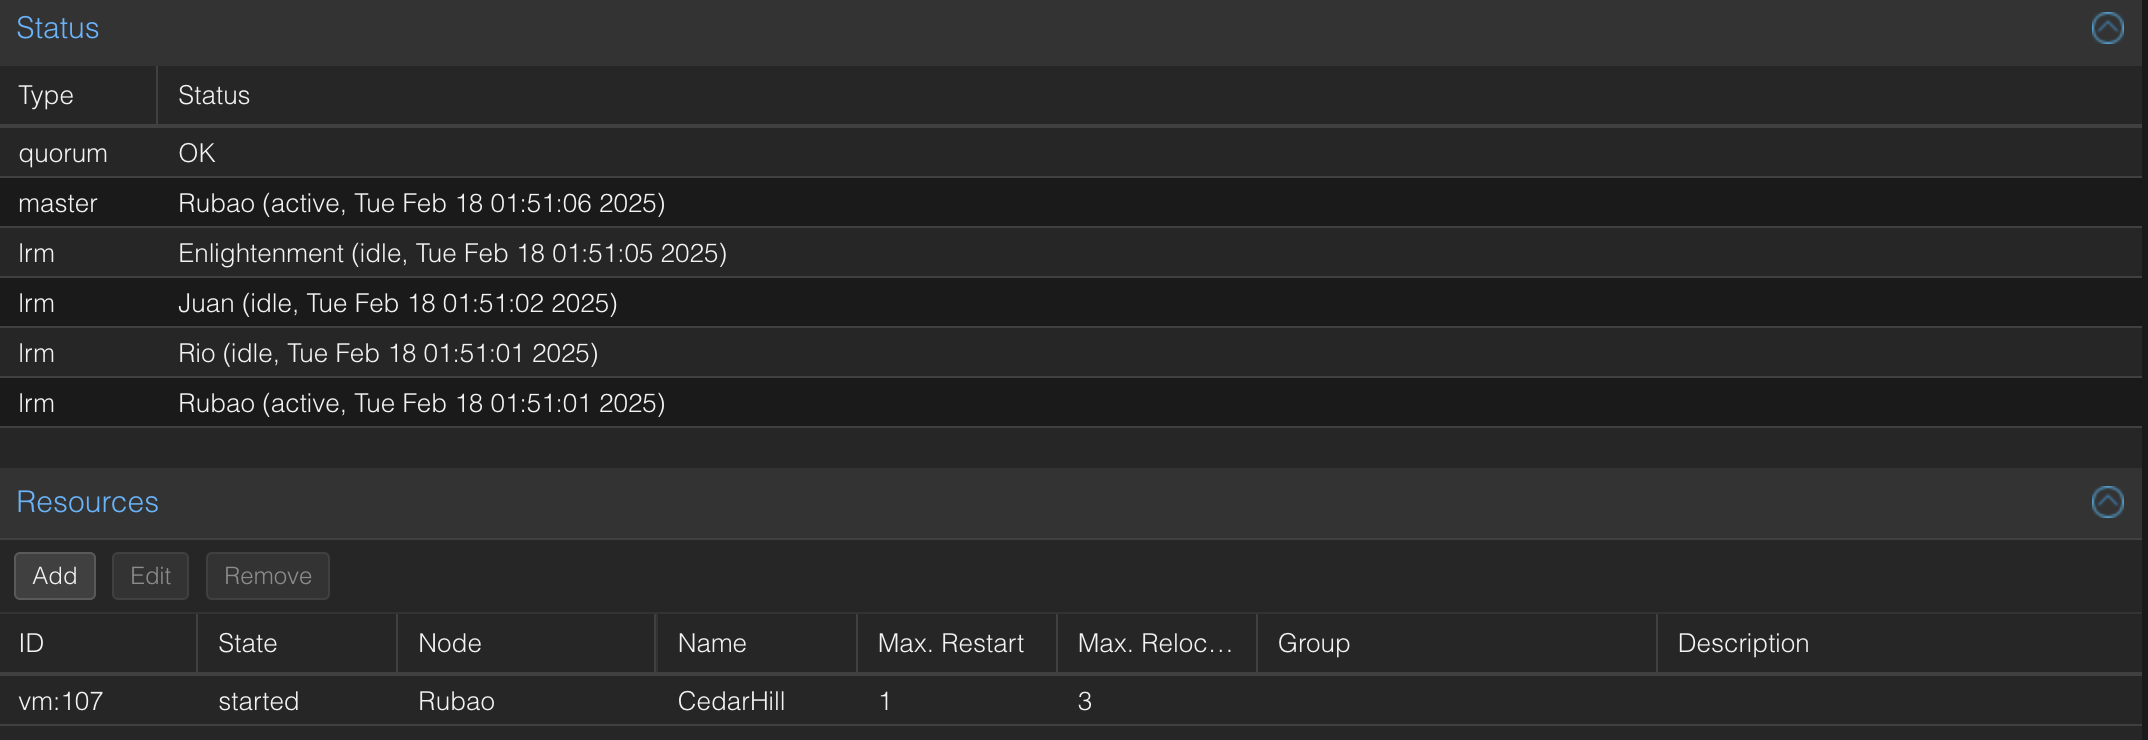The width and height of the screenshot is (2148, 740).
Task: Sort by the Node column header
Action: [526, 643]
